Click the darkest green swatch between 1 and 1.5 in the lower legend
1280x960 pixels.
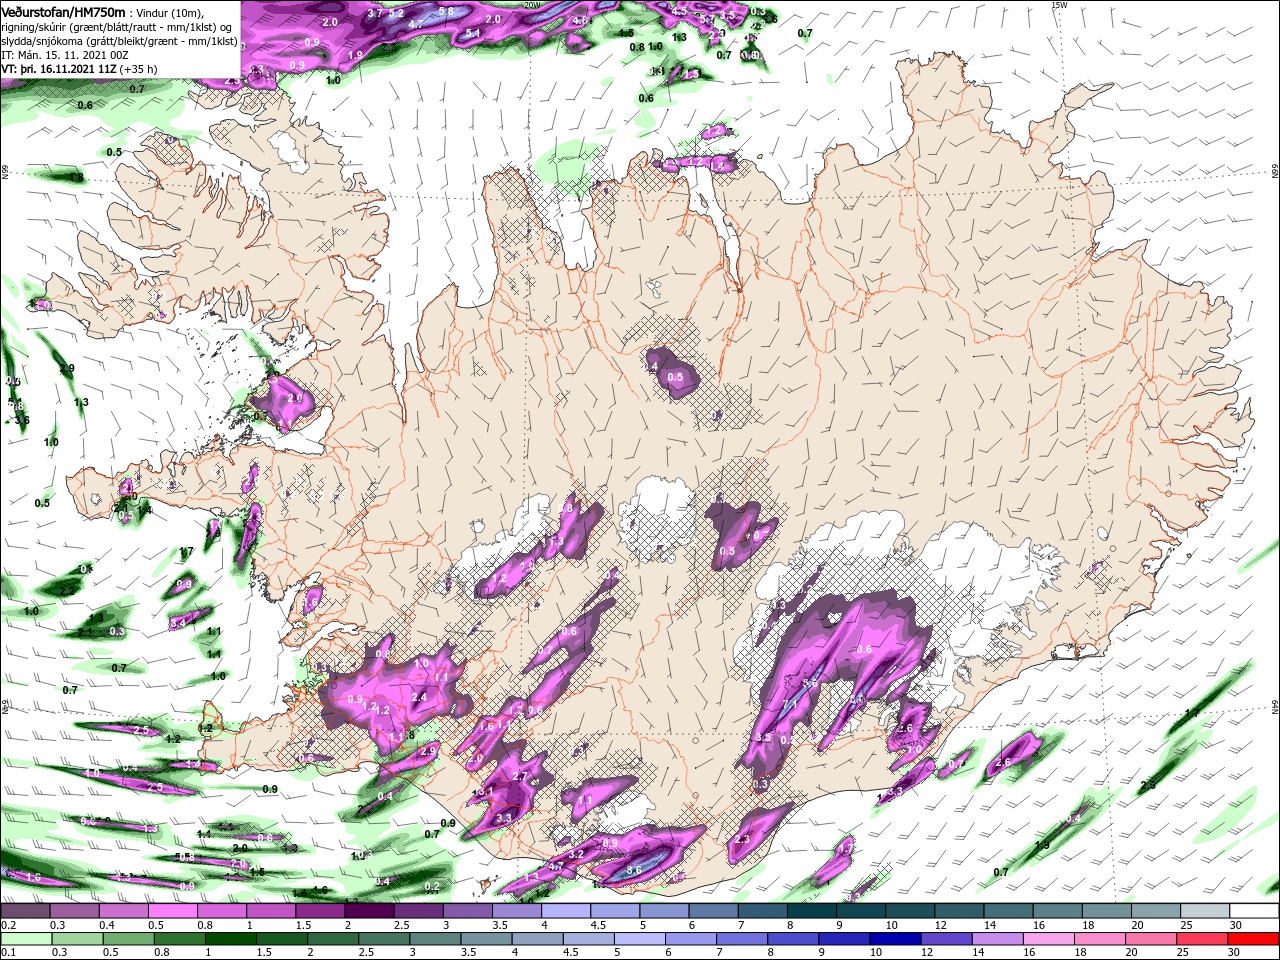click(x=231, y=939)
